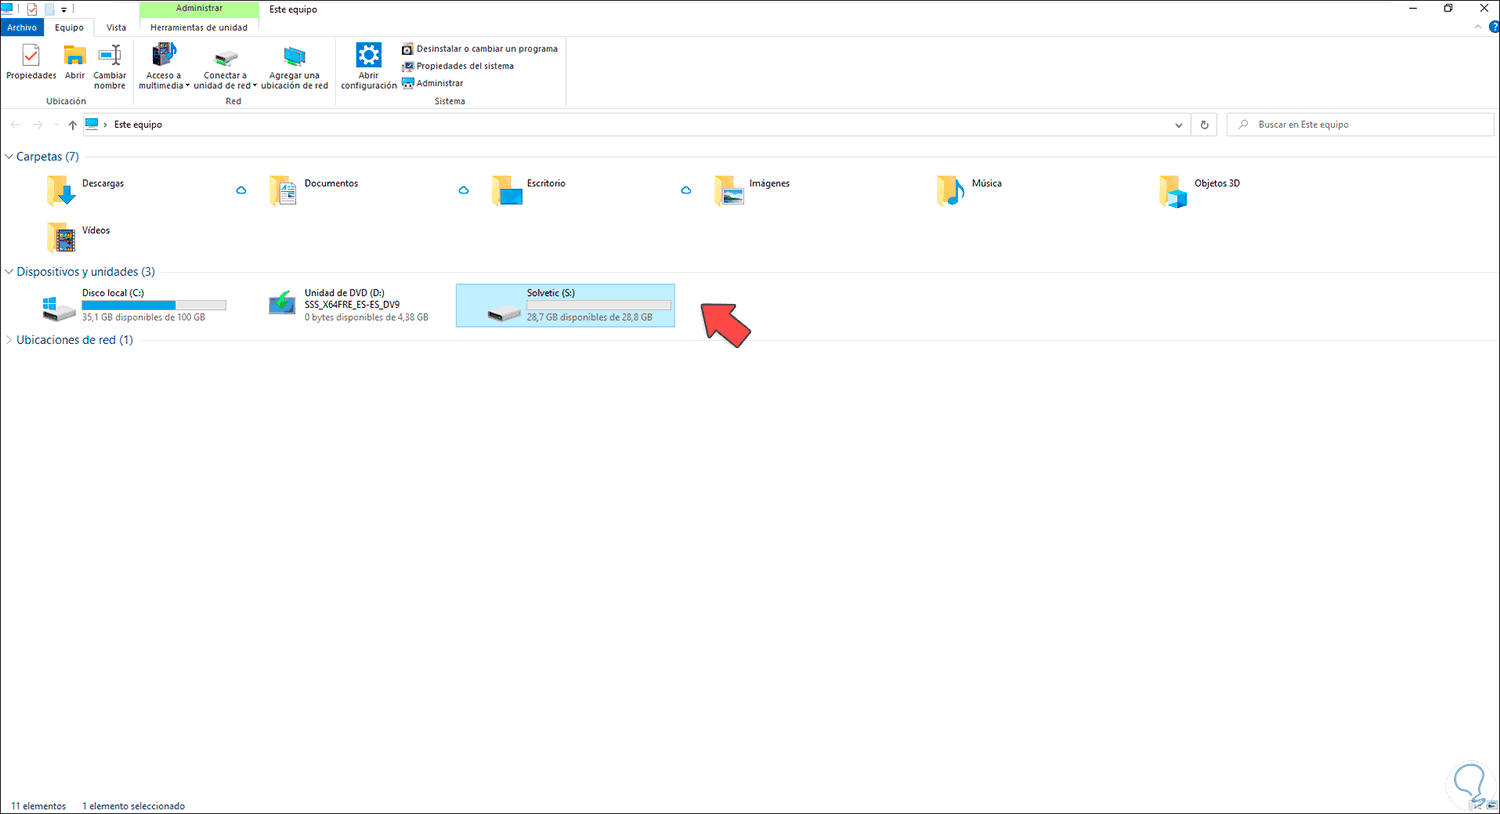Open the quick access toolbar customize arrow

pyautogui.click(x=64, y=10)
